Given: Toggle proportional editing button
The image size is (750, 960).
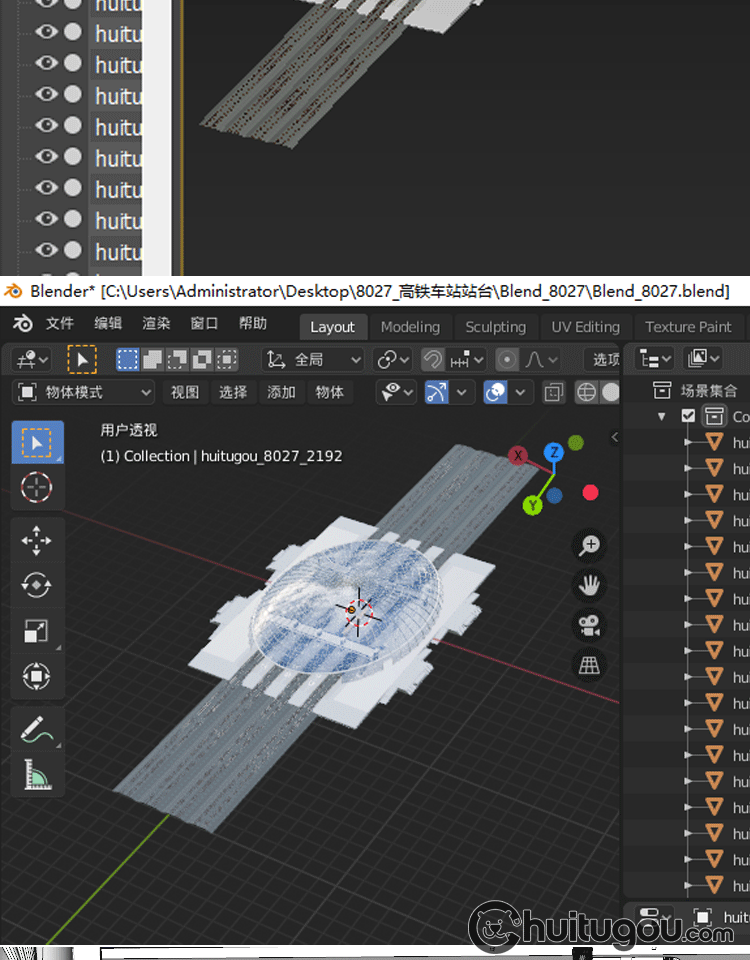Looking at the screenshot, I should click(508, 359).
